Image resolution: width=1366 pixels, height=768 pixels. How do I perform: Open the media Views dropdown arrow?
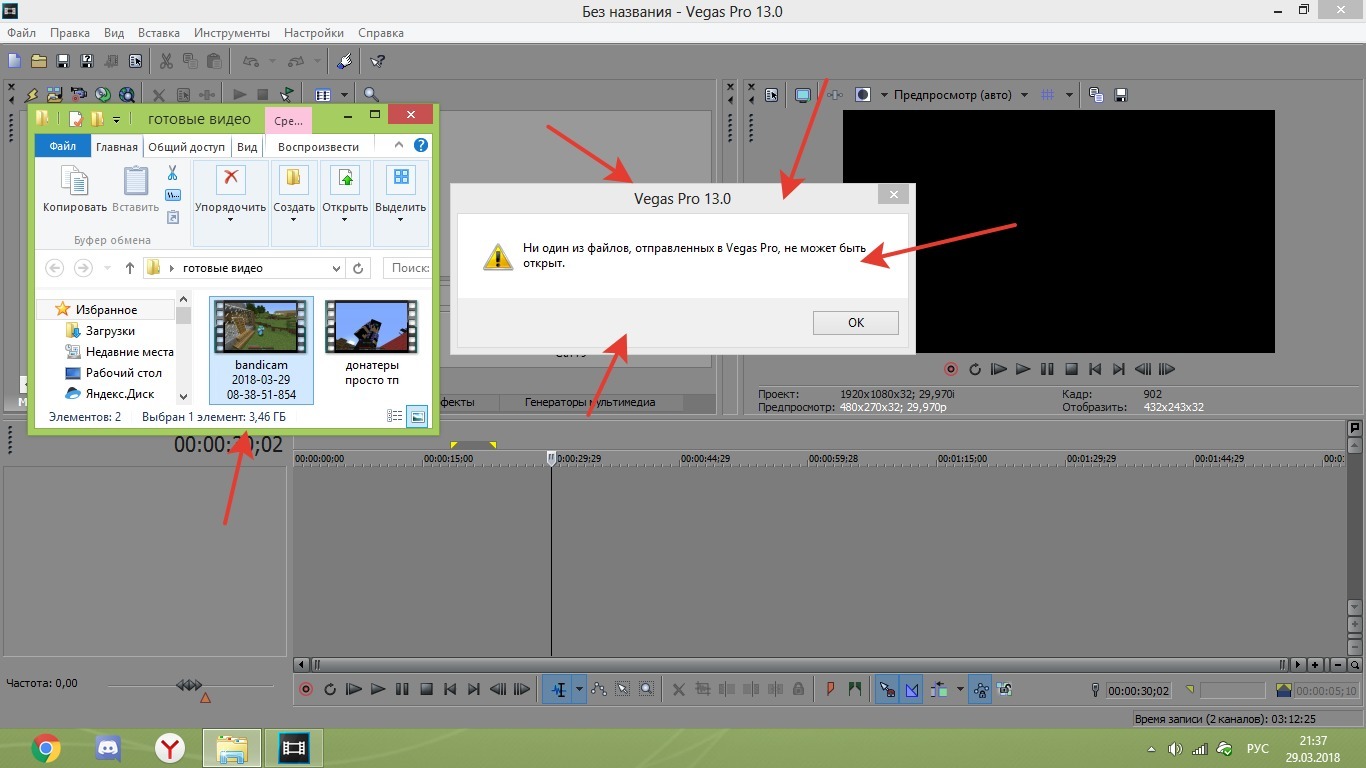tap(345, 95)
